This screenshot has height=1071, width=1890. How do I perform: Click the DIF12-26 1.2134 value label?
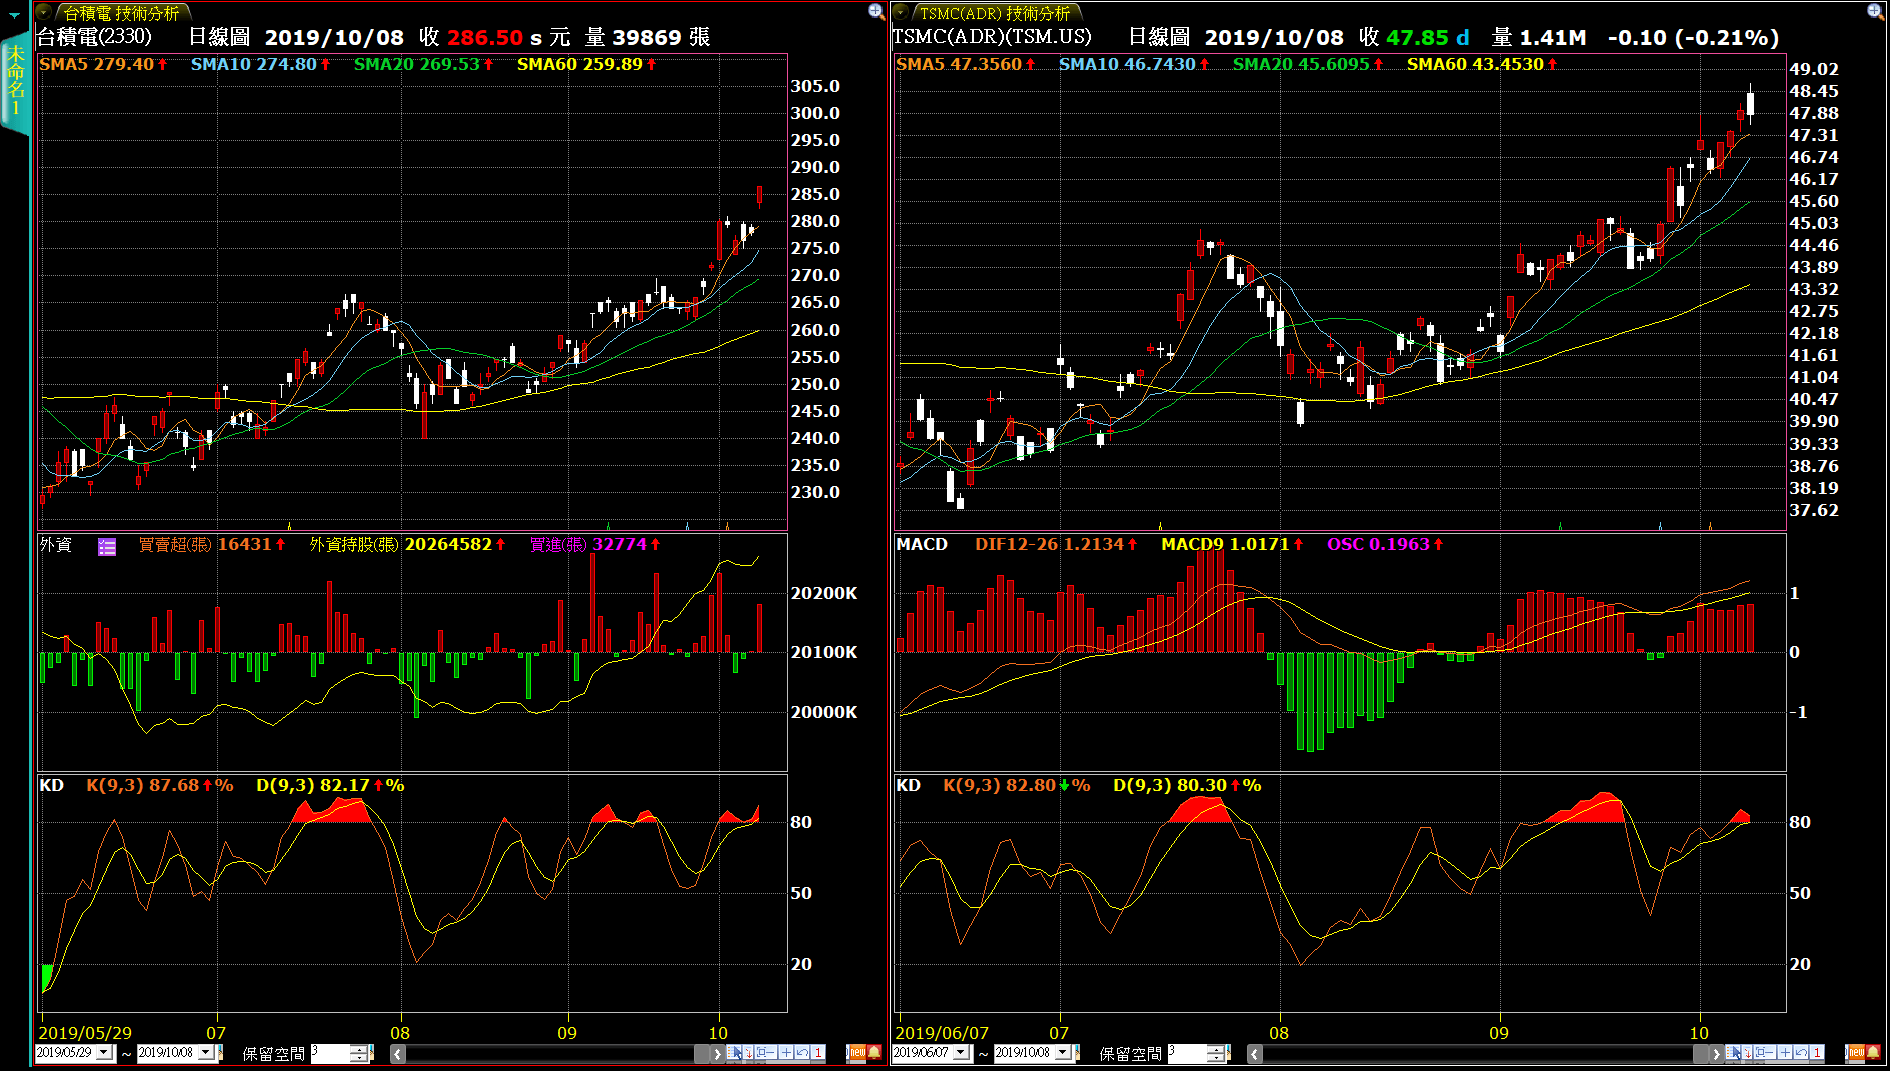pyautogui.click(x=1056, y=544)
